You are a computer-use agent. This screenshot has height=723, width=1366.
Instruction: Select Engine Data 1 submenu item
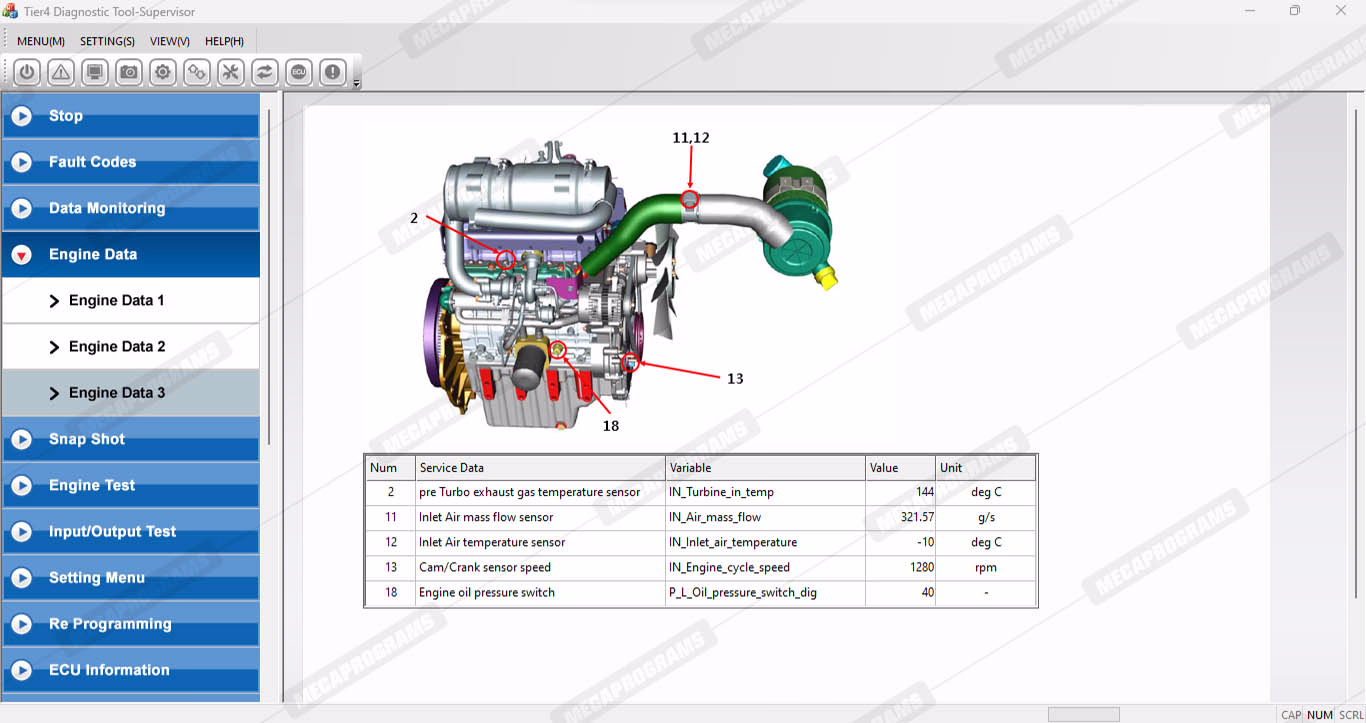point(131,300)
